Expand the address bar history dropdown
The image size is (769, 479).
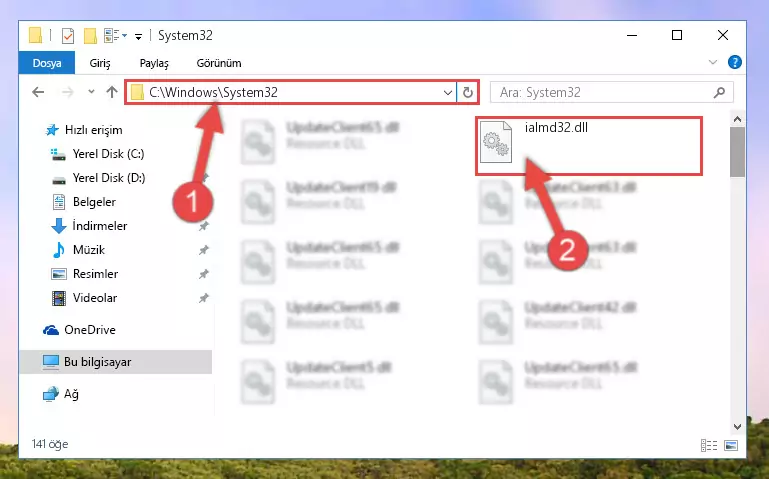[x=447, y=92]
